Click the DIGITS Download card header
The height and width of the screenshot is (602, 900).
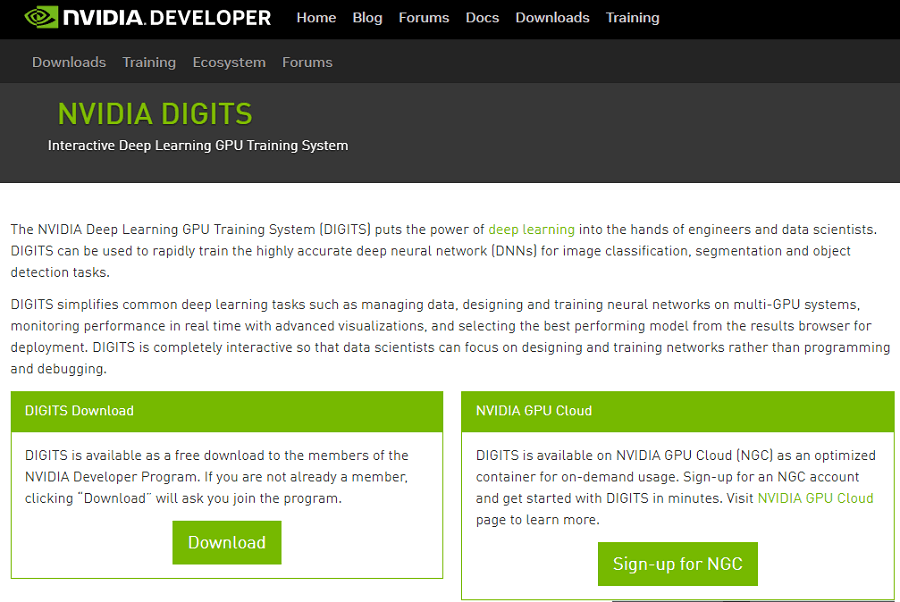pos(227,411)
